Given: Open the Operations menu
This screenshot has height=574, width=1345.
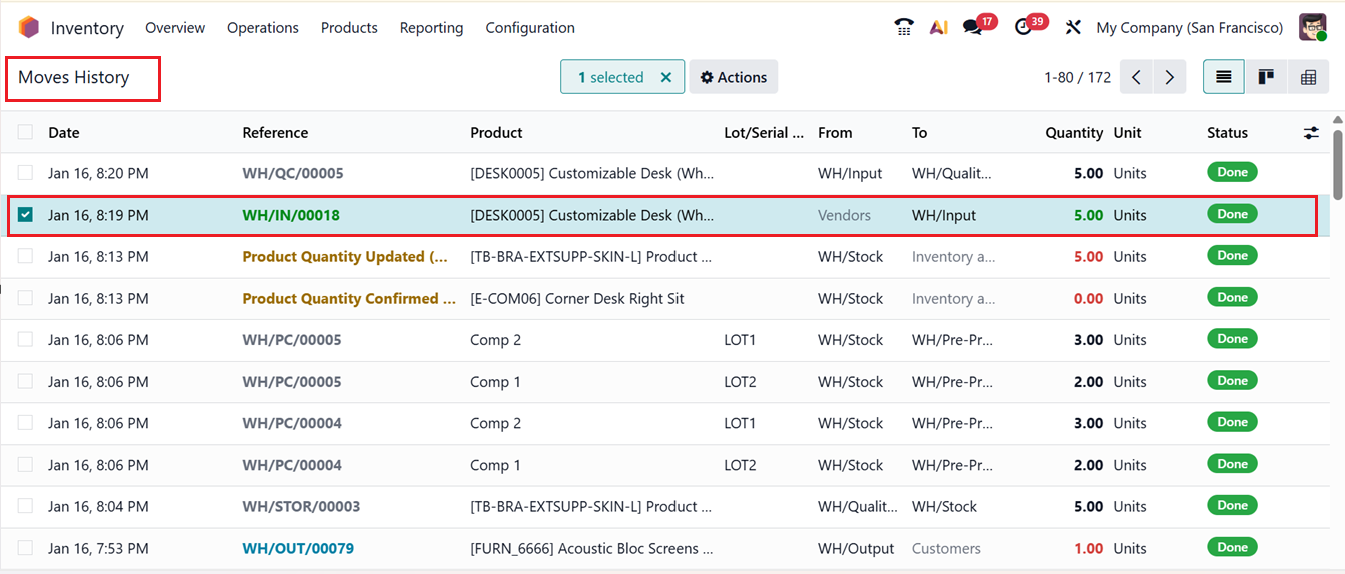Looking at the screenshot, I should [x=262, y=27].
